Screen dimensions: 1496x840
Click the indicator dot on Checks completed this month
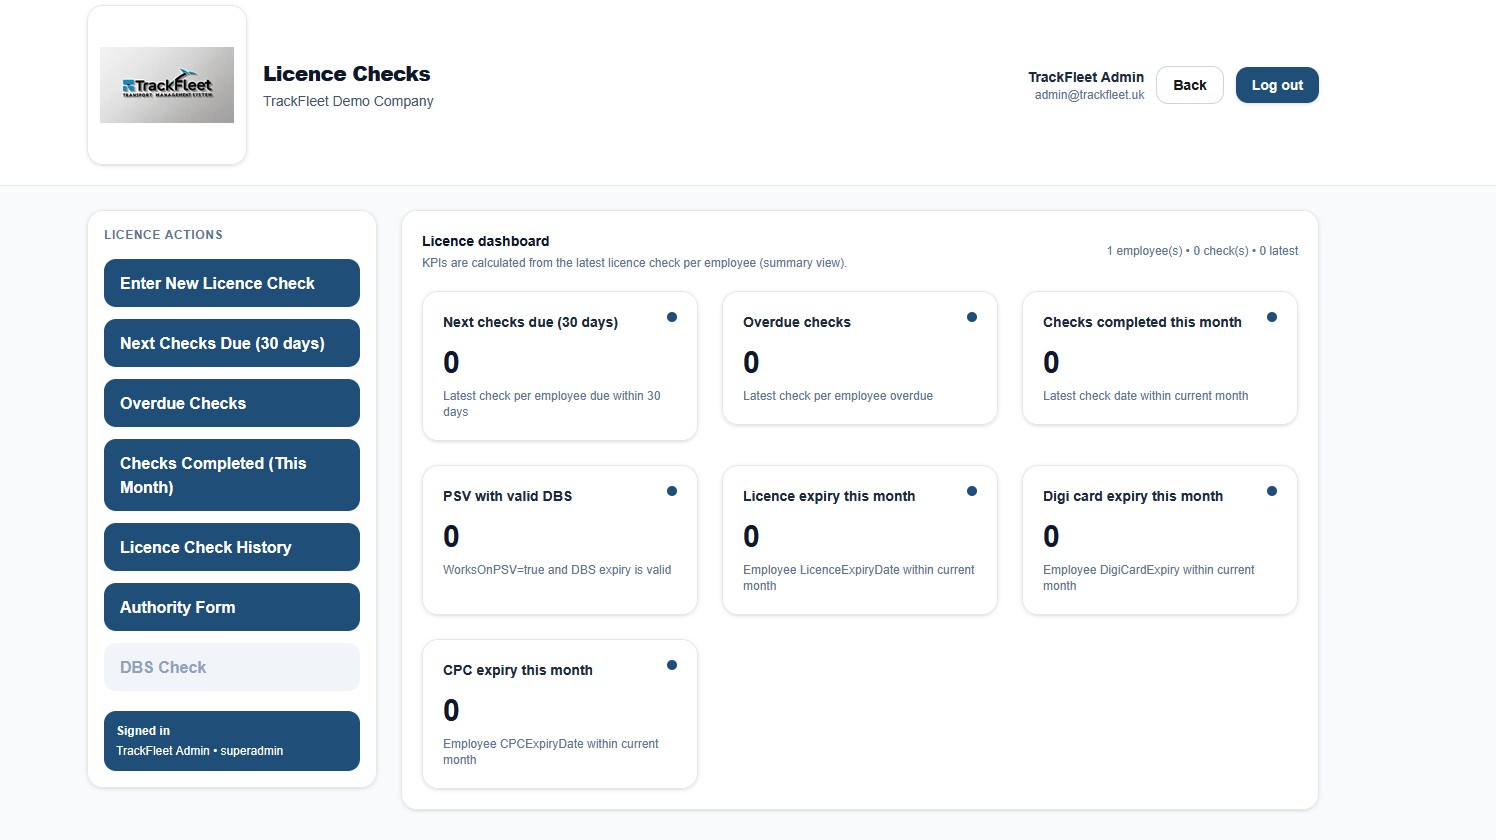pyautogui.click(x=1272, y=316)
